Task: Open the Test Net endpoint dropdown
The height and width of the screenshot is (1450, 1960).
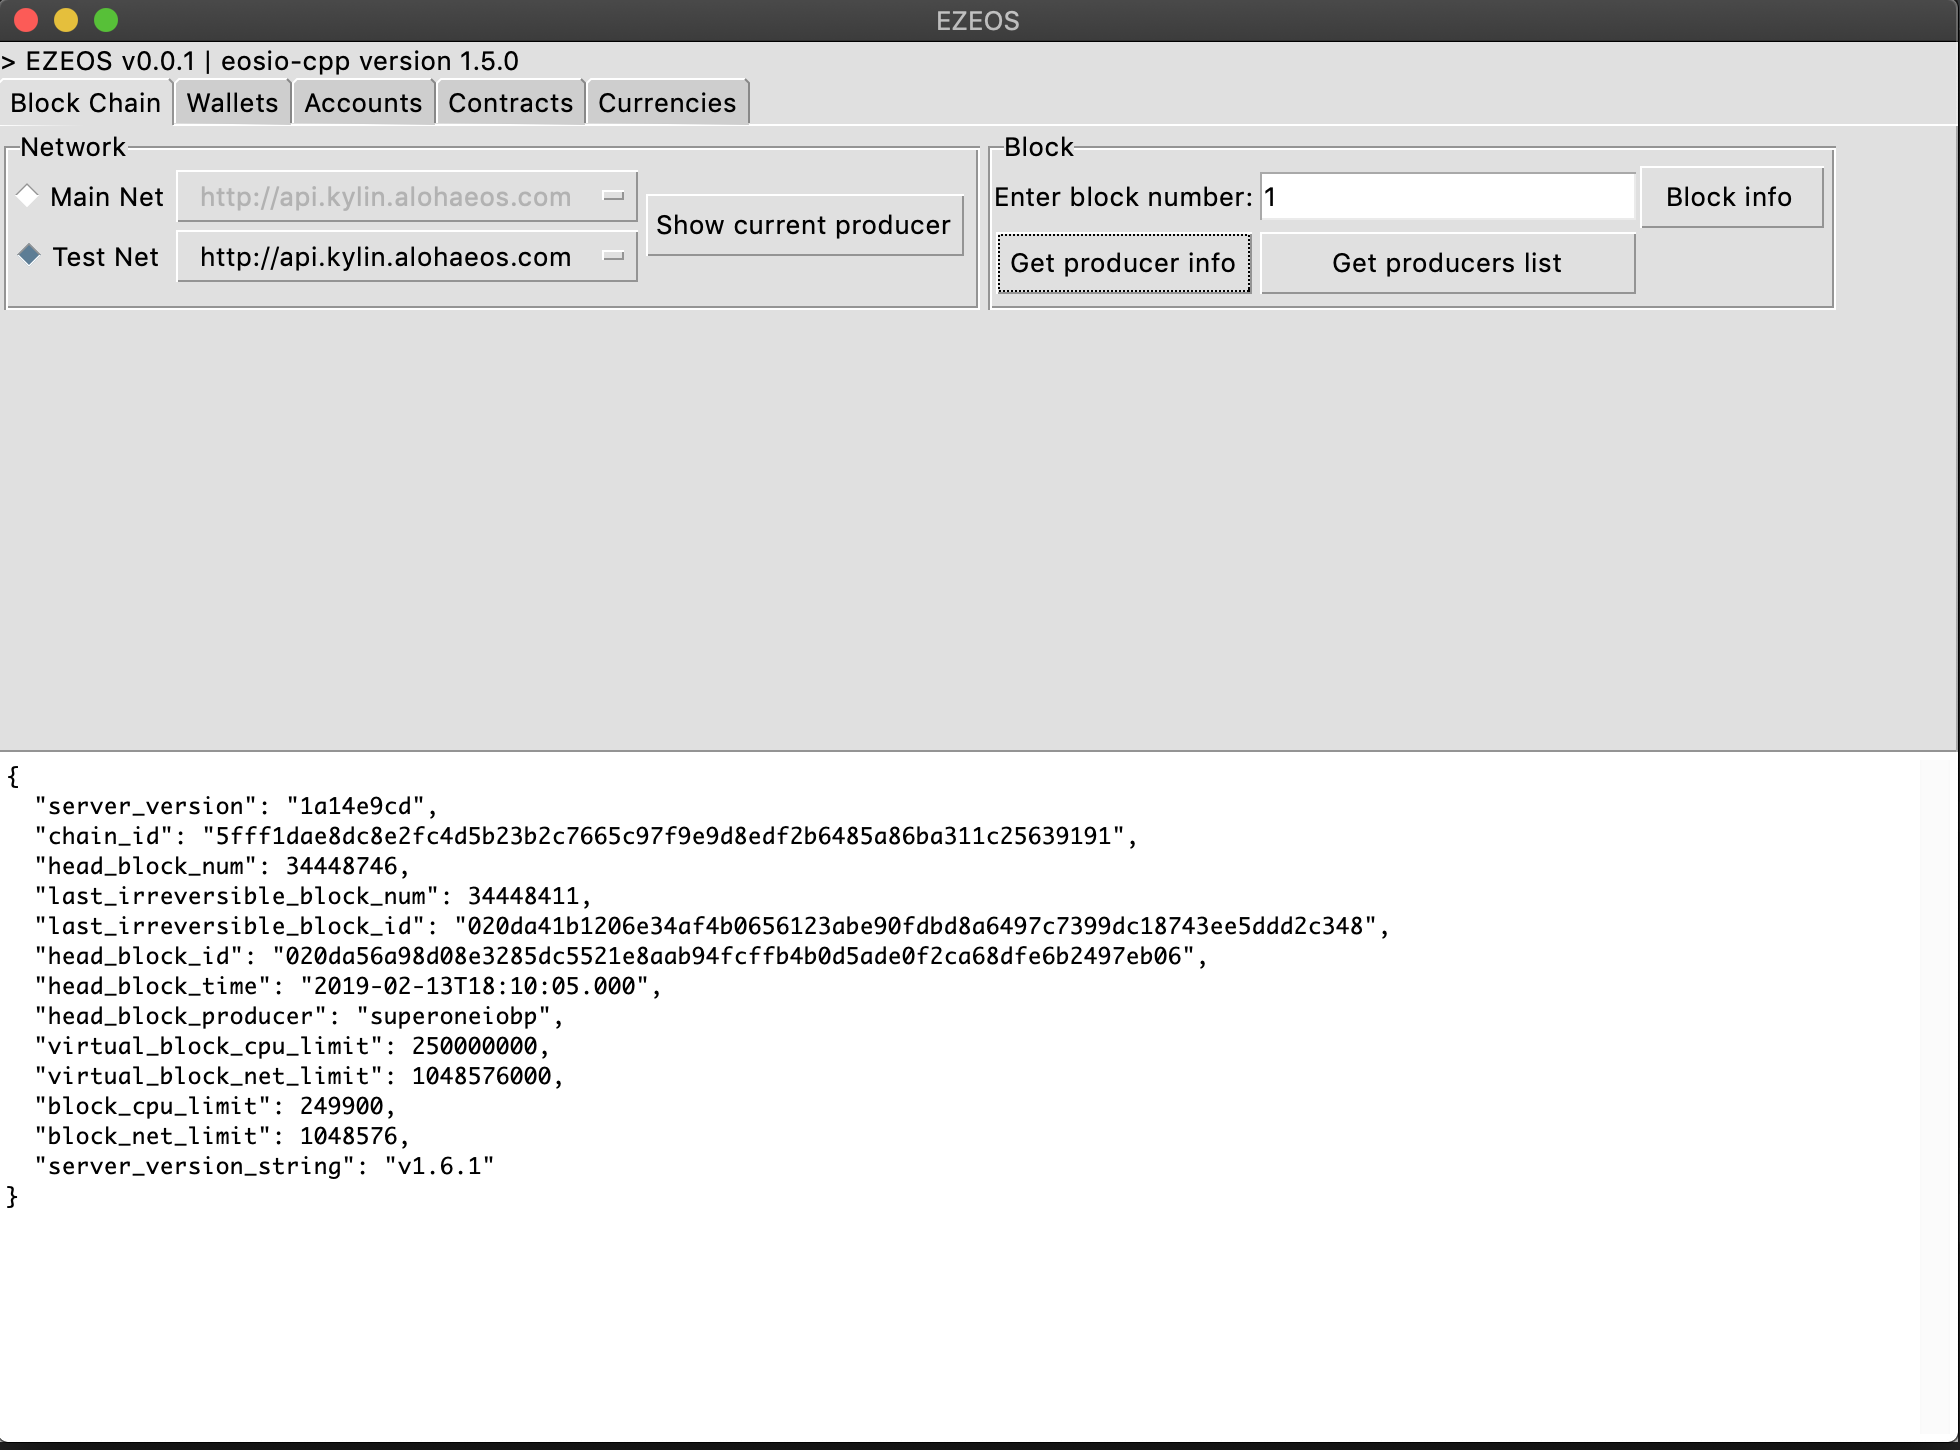Action: tap(407, 257)
